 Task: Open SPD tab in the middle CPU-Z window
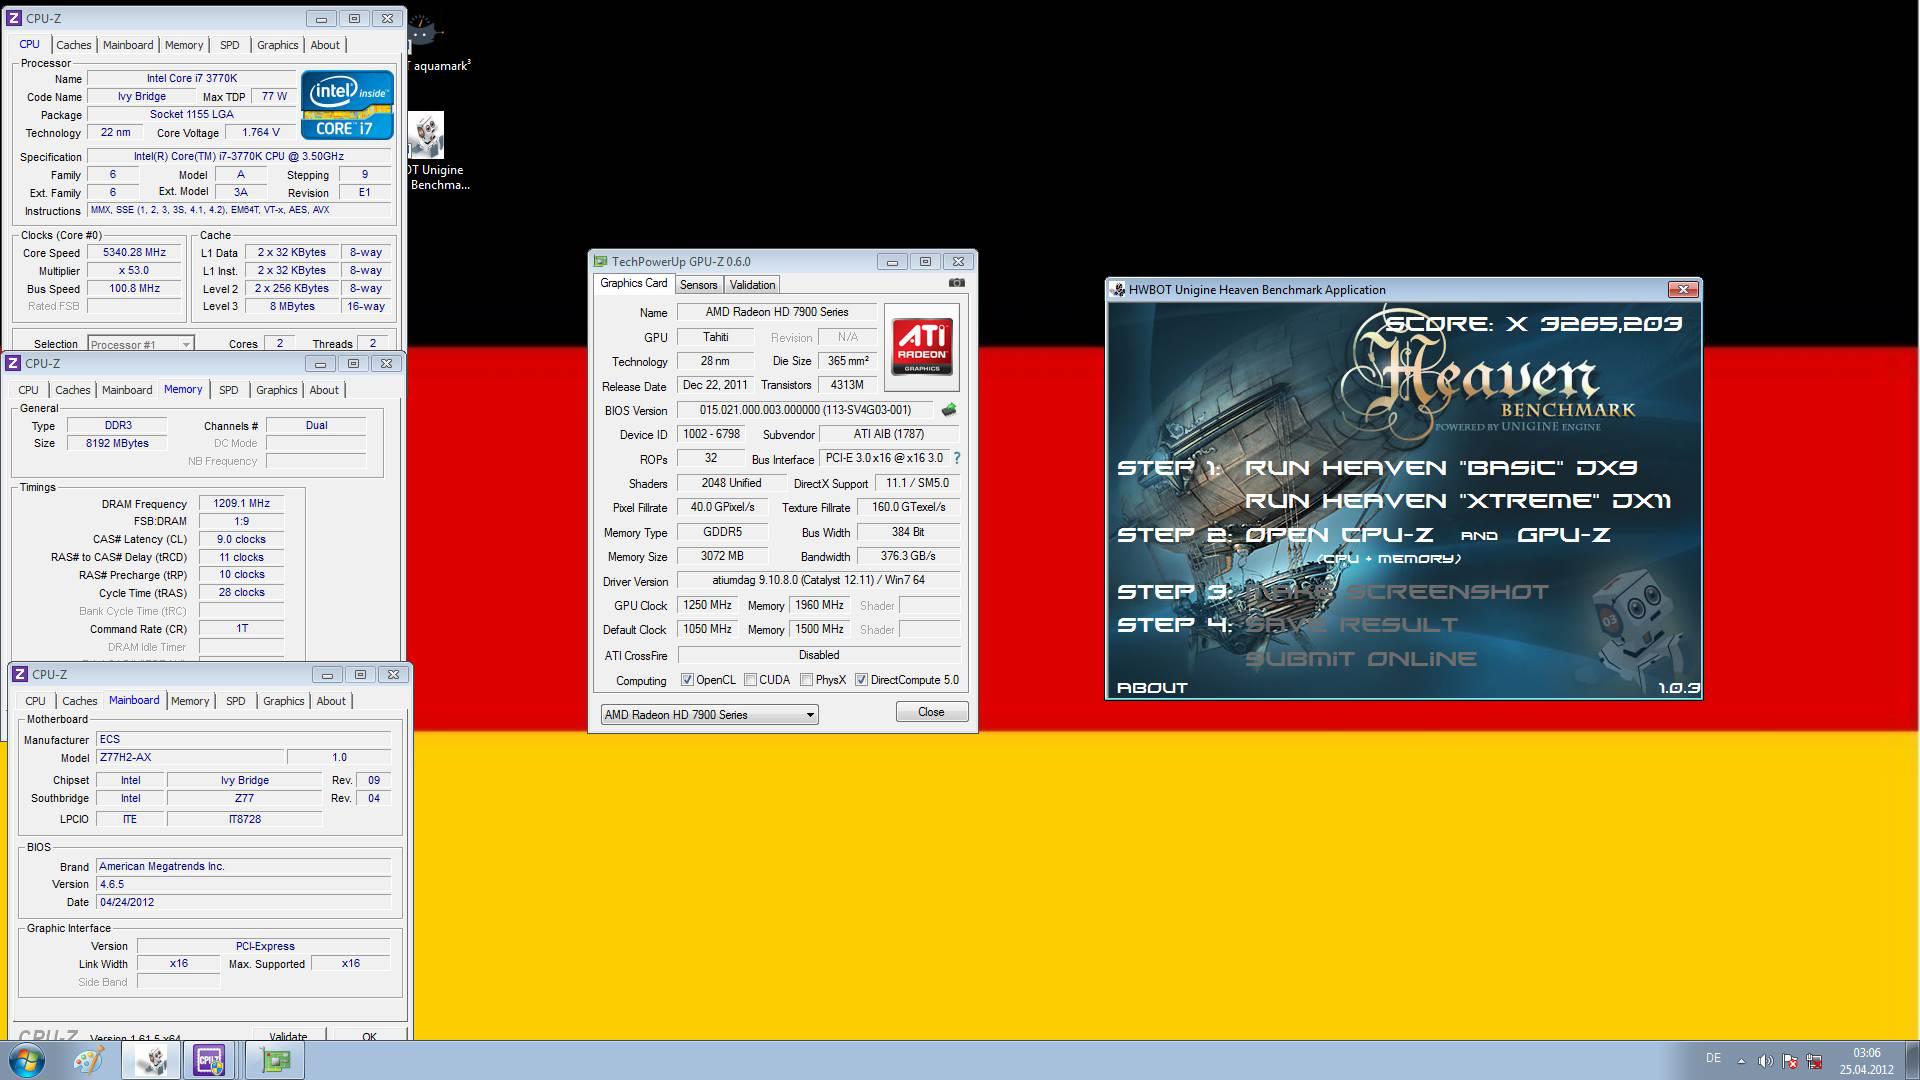pos(228,390)
